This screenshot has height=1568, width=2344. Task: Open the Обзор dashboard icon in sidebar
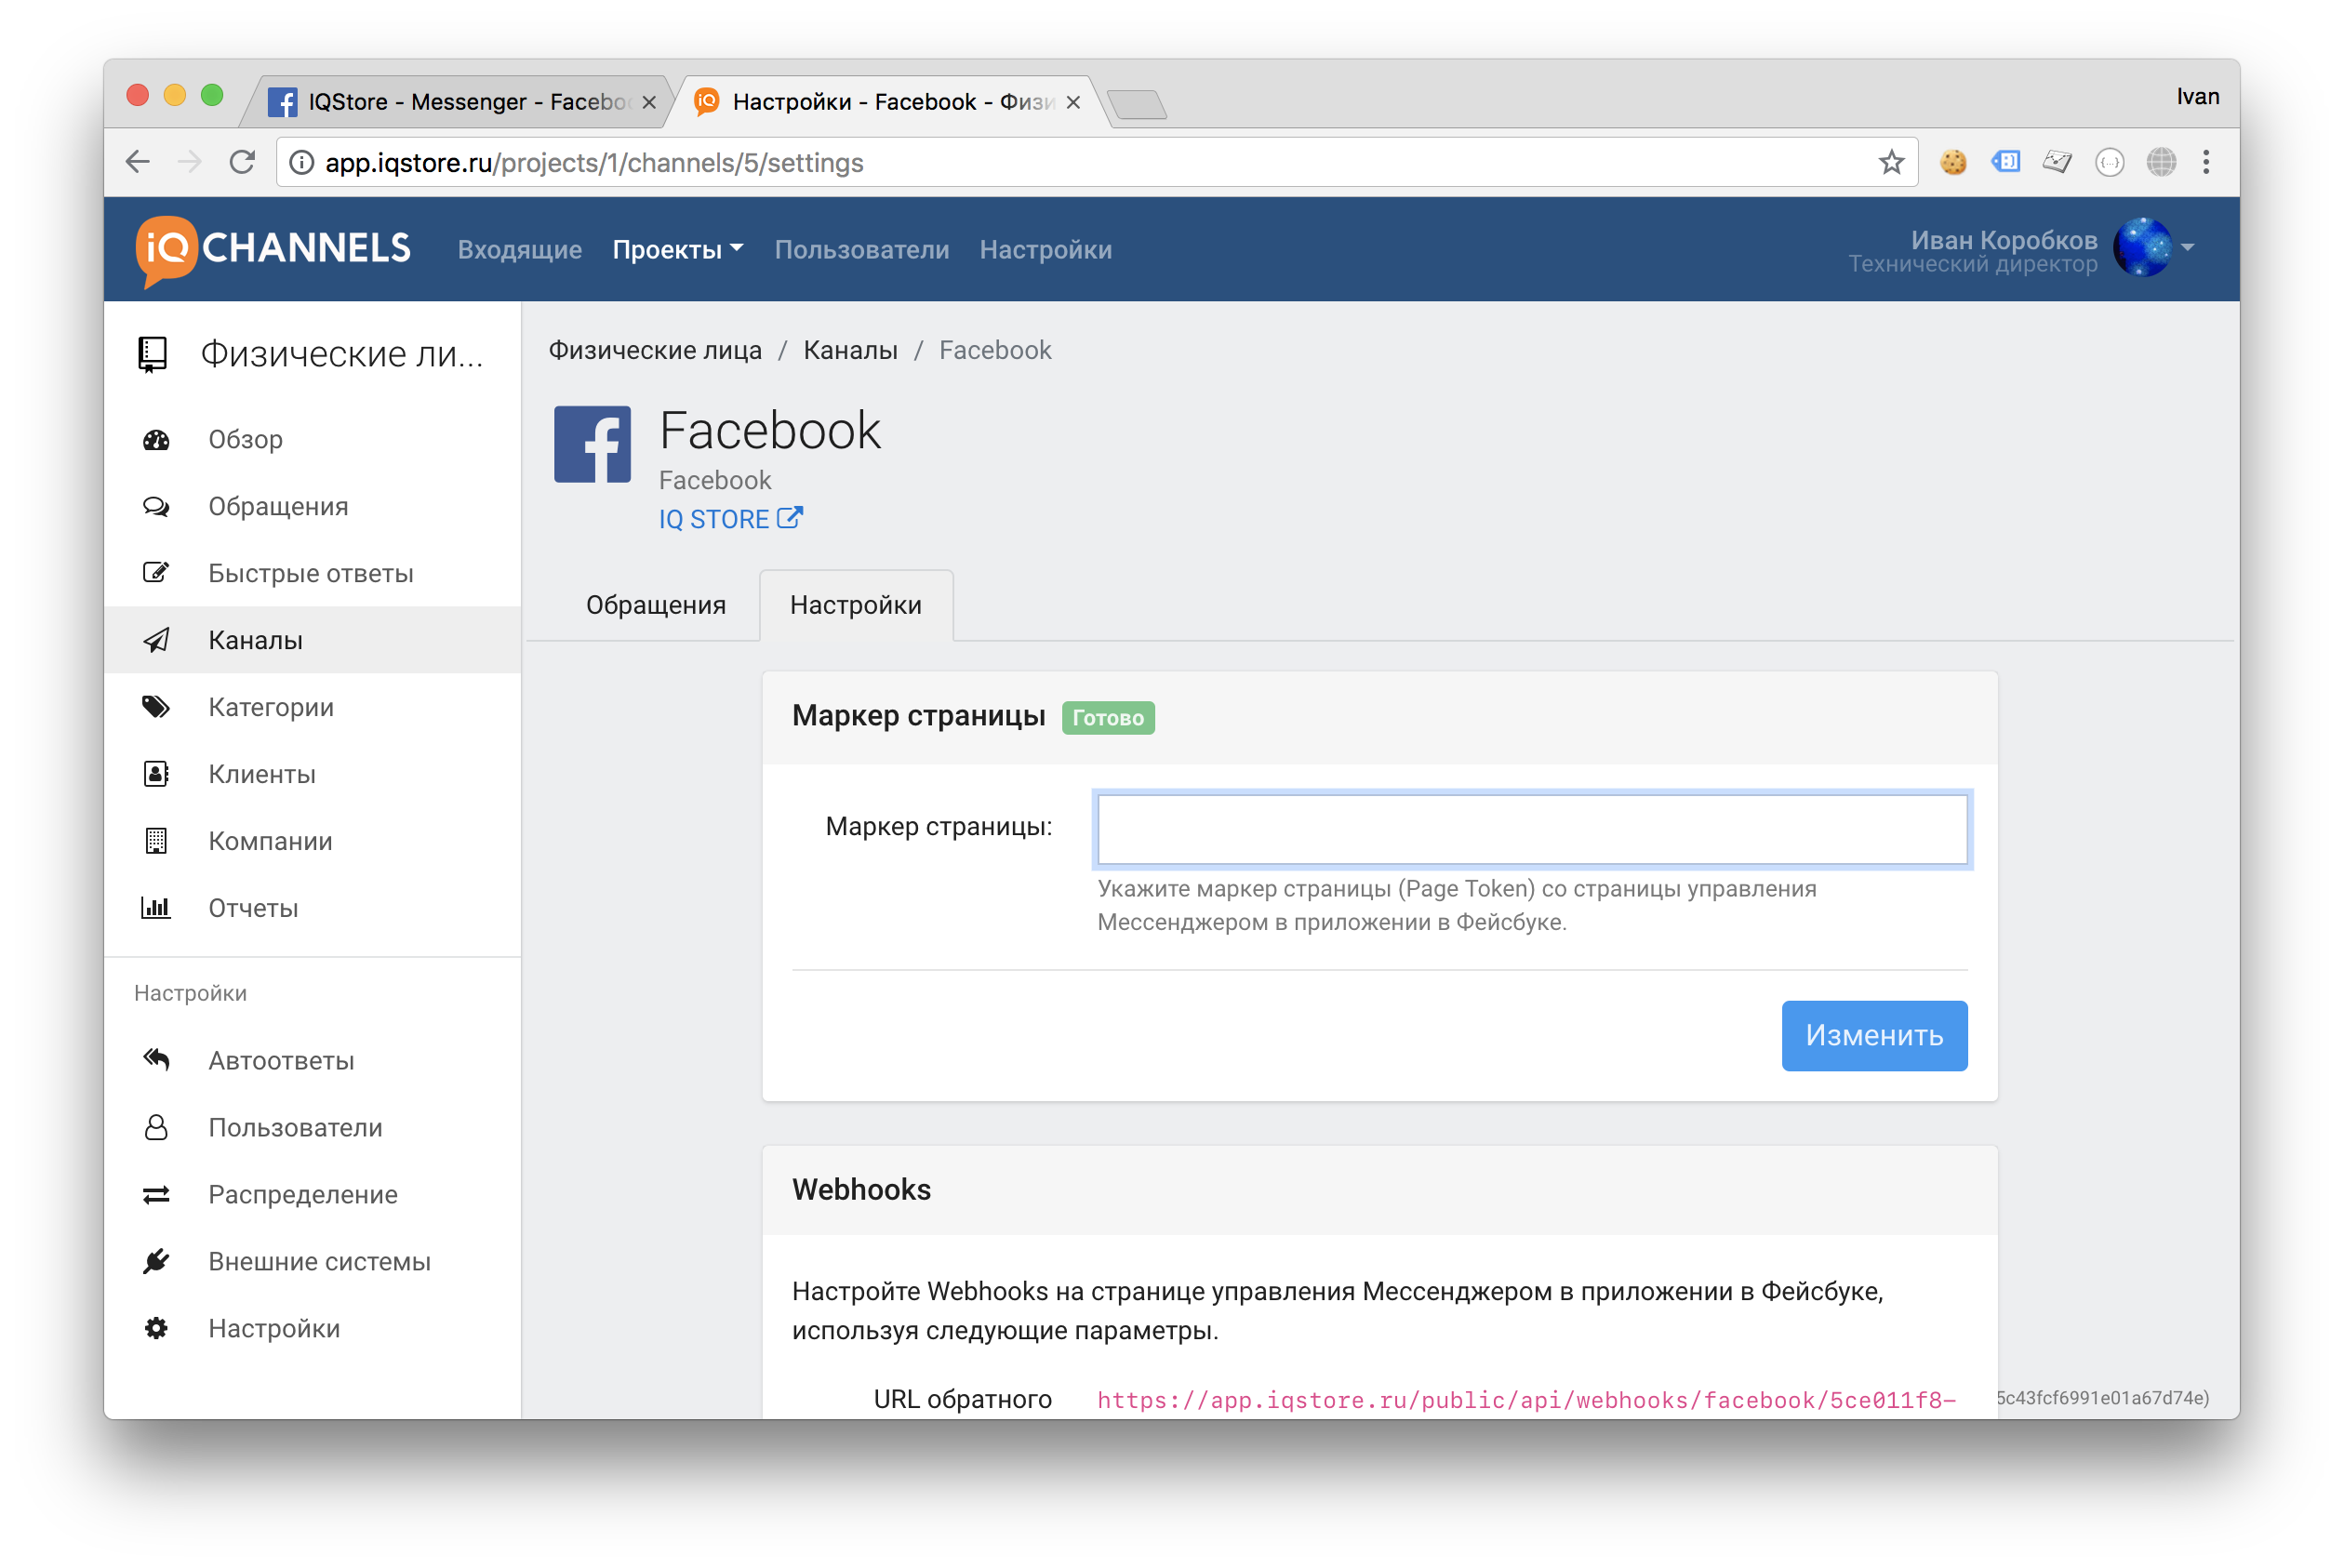(x=156, y=440)
